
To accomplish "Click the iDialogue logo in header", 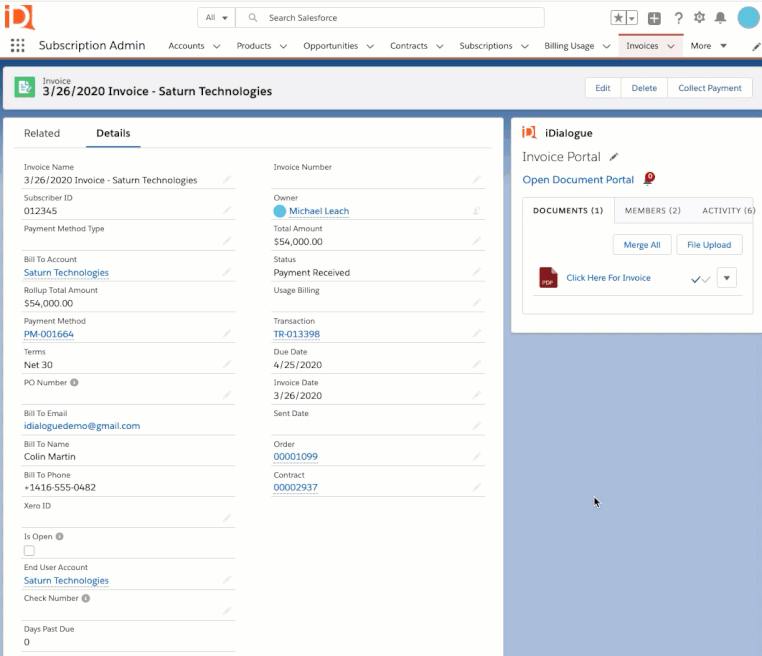I will tap(19, 17).
